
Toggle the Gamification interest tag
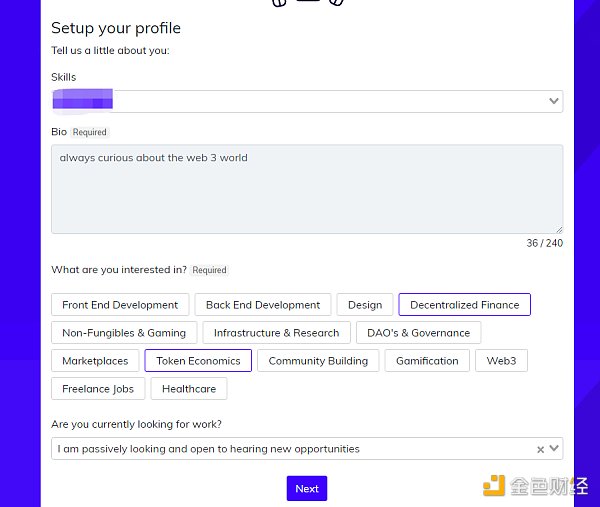pos(427,361)
